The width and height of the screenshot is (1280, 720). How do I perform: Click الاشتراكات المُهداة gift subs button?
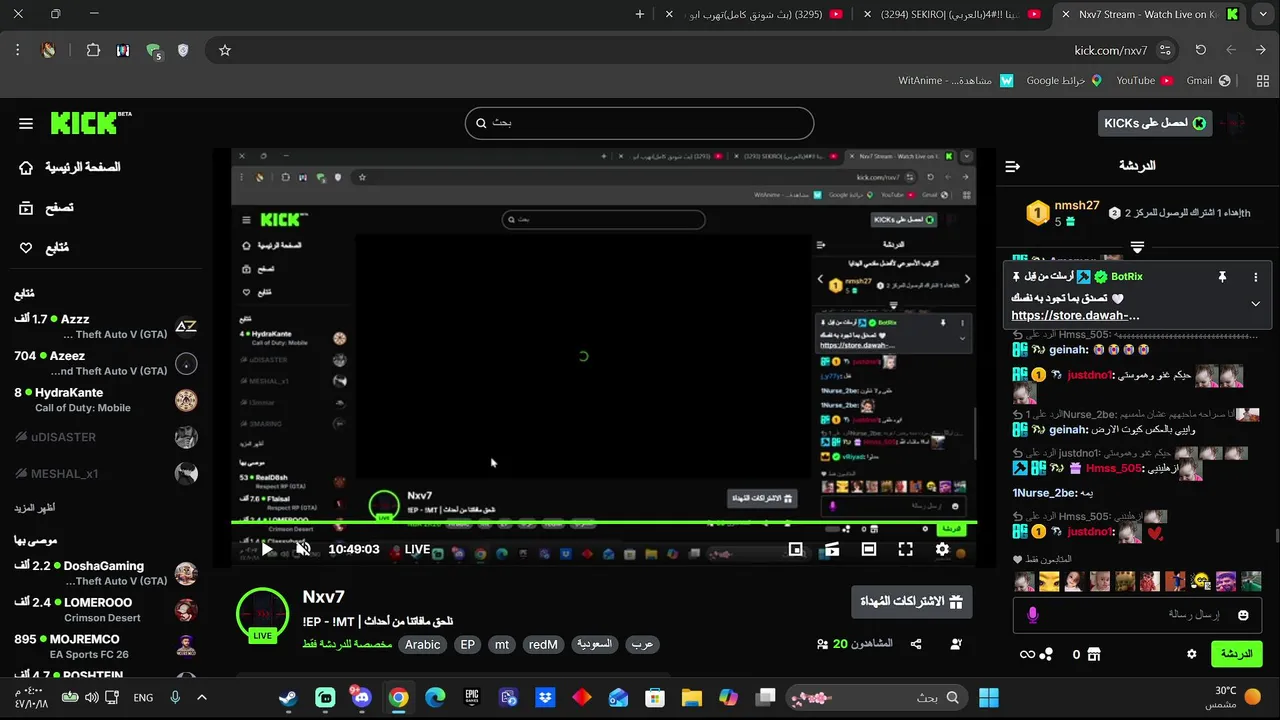(x=911, y=602)
